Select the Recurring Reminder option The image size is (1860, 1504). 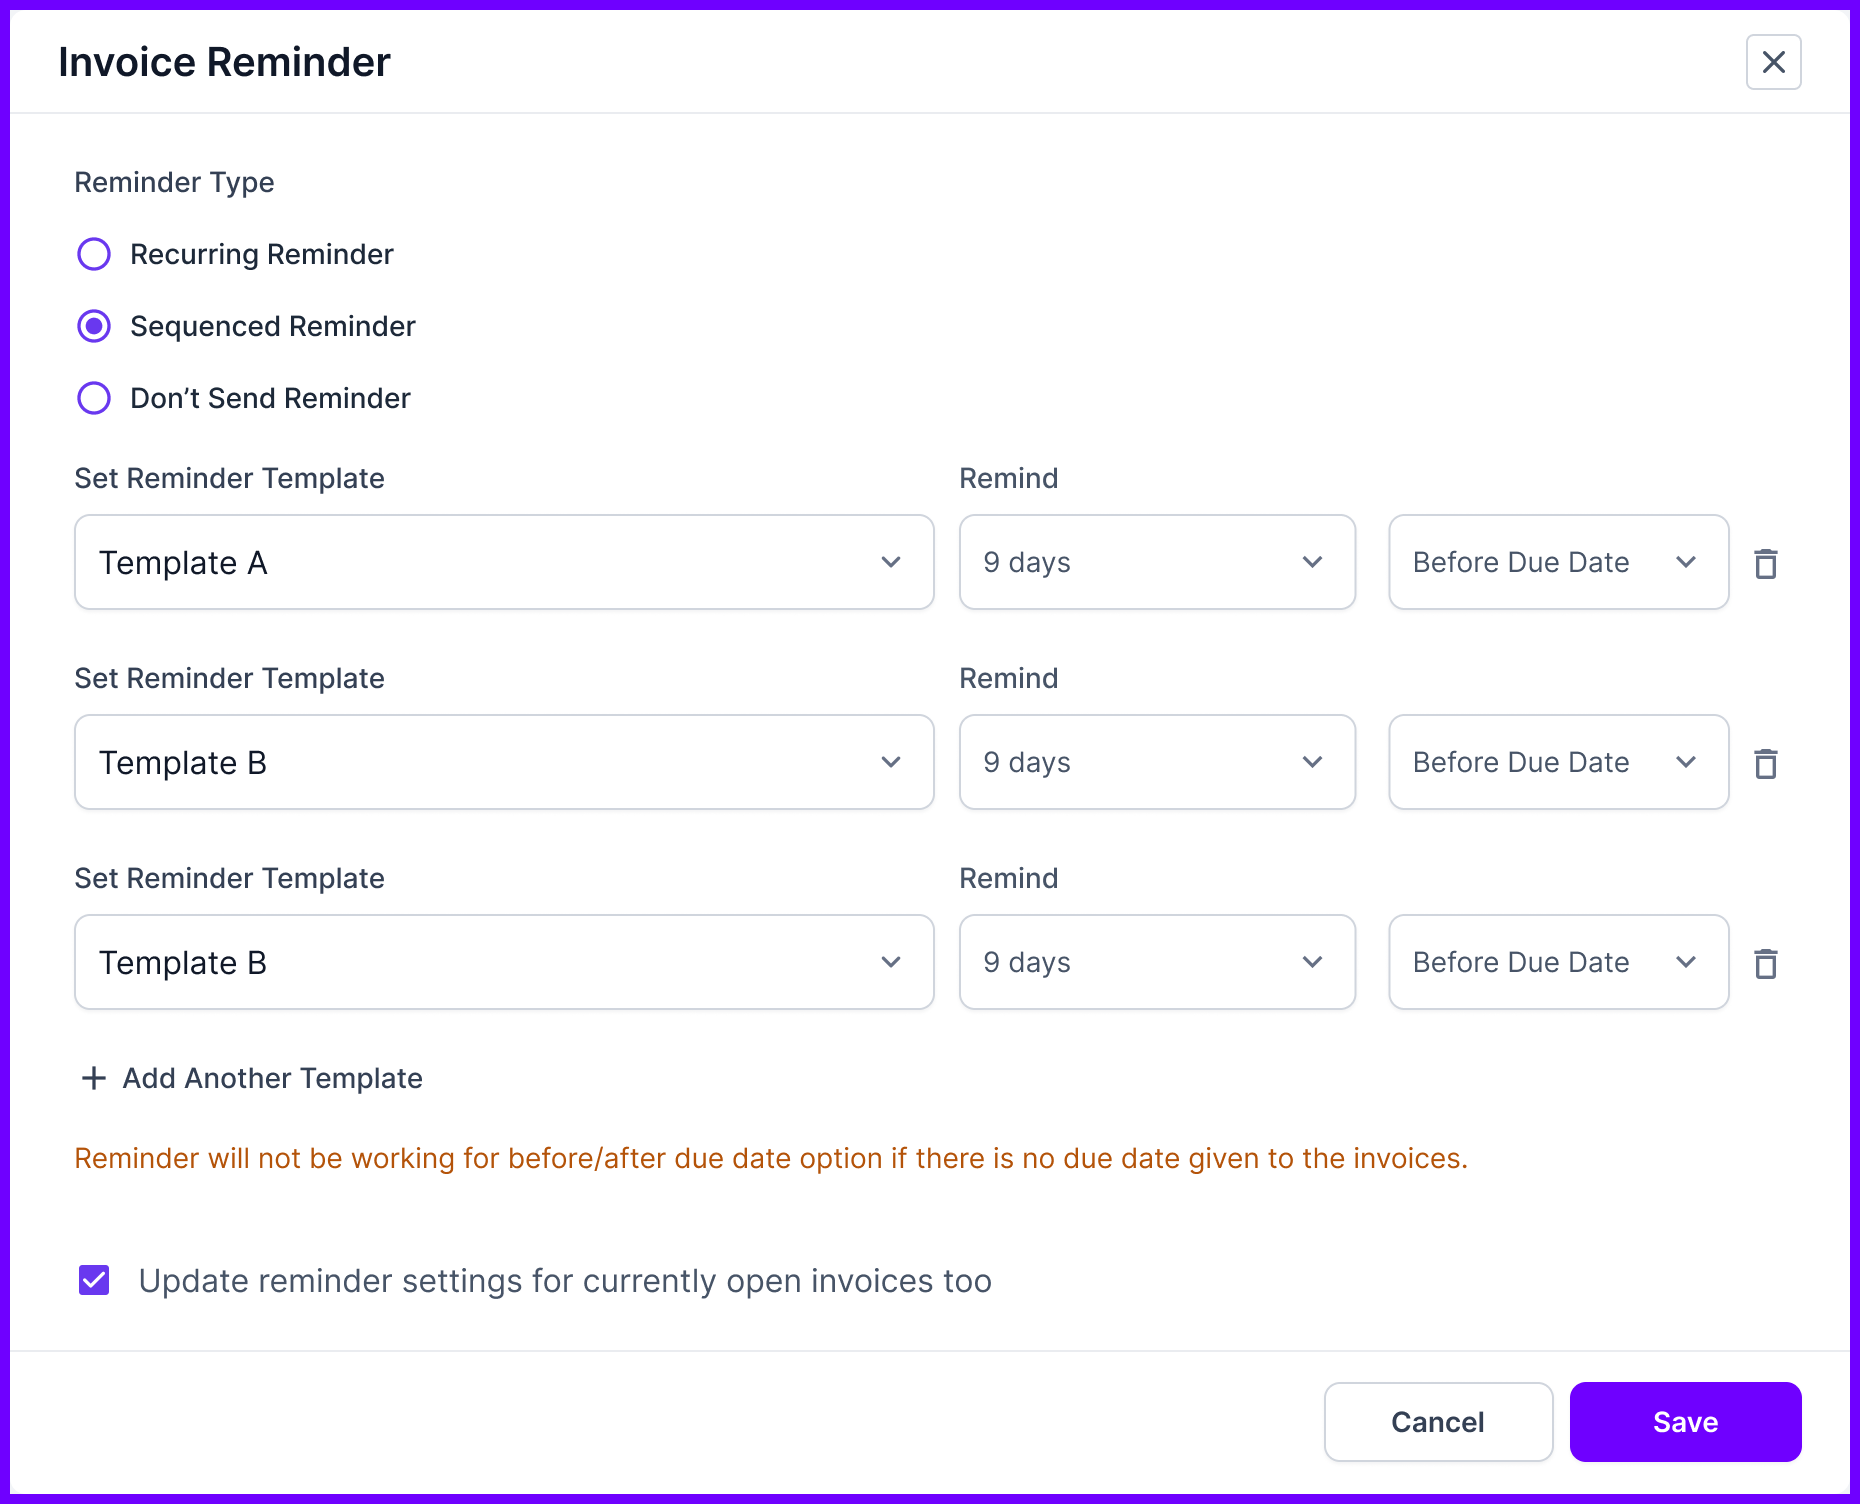[93, 254]
